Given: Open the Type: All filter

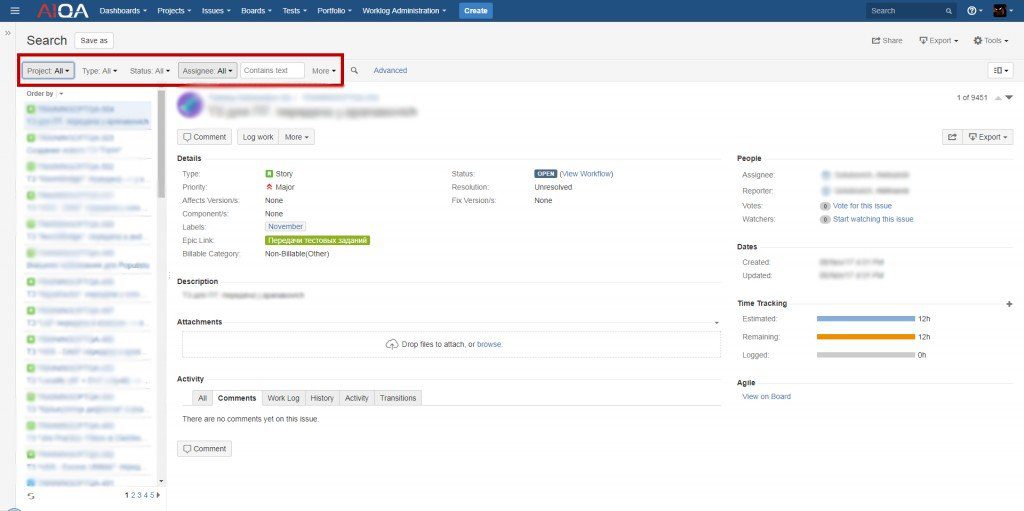Looking at the screenshot, I should tap(100, 71).
